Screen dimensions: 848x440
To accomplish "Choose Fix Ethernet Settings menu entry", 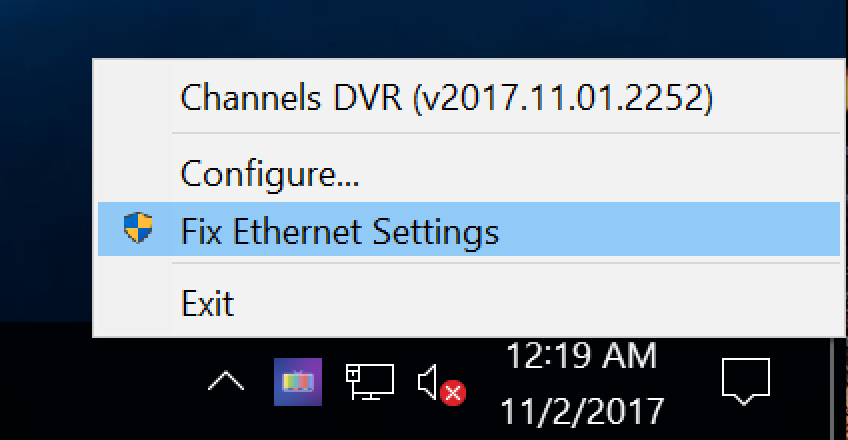I will 339,231.
